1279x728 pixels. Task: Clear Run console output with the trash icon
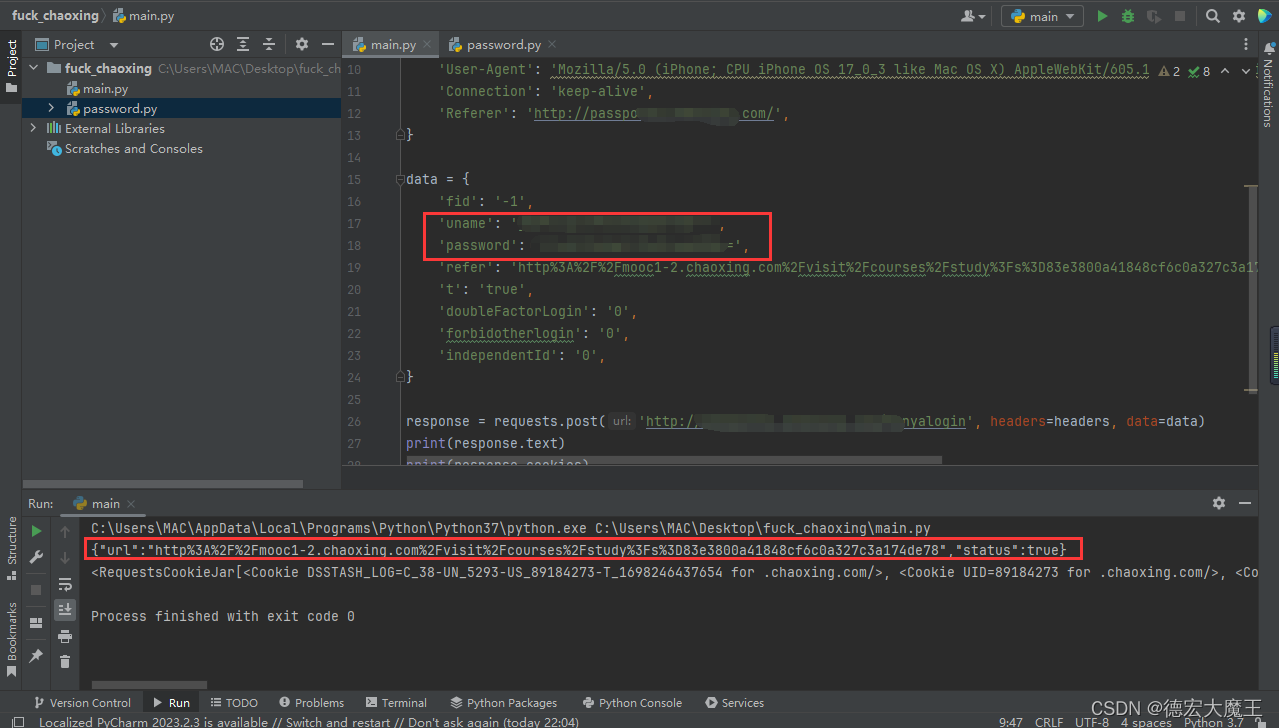(65, 661)
